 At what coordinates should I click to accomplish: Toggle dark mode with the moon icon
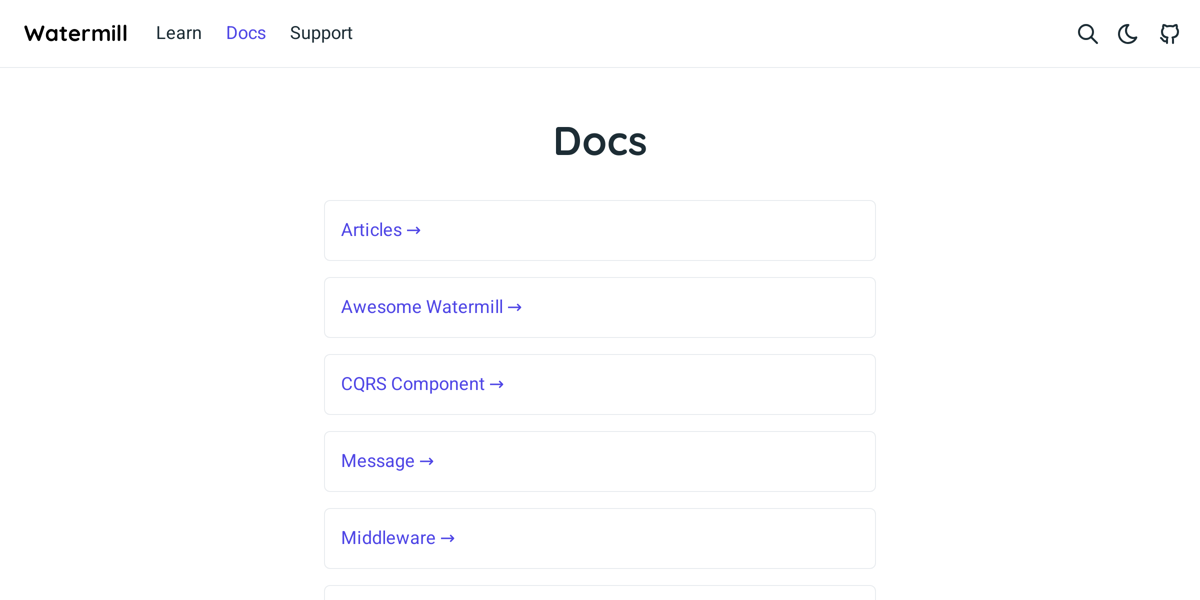(x=1127, y=33)
